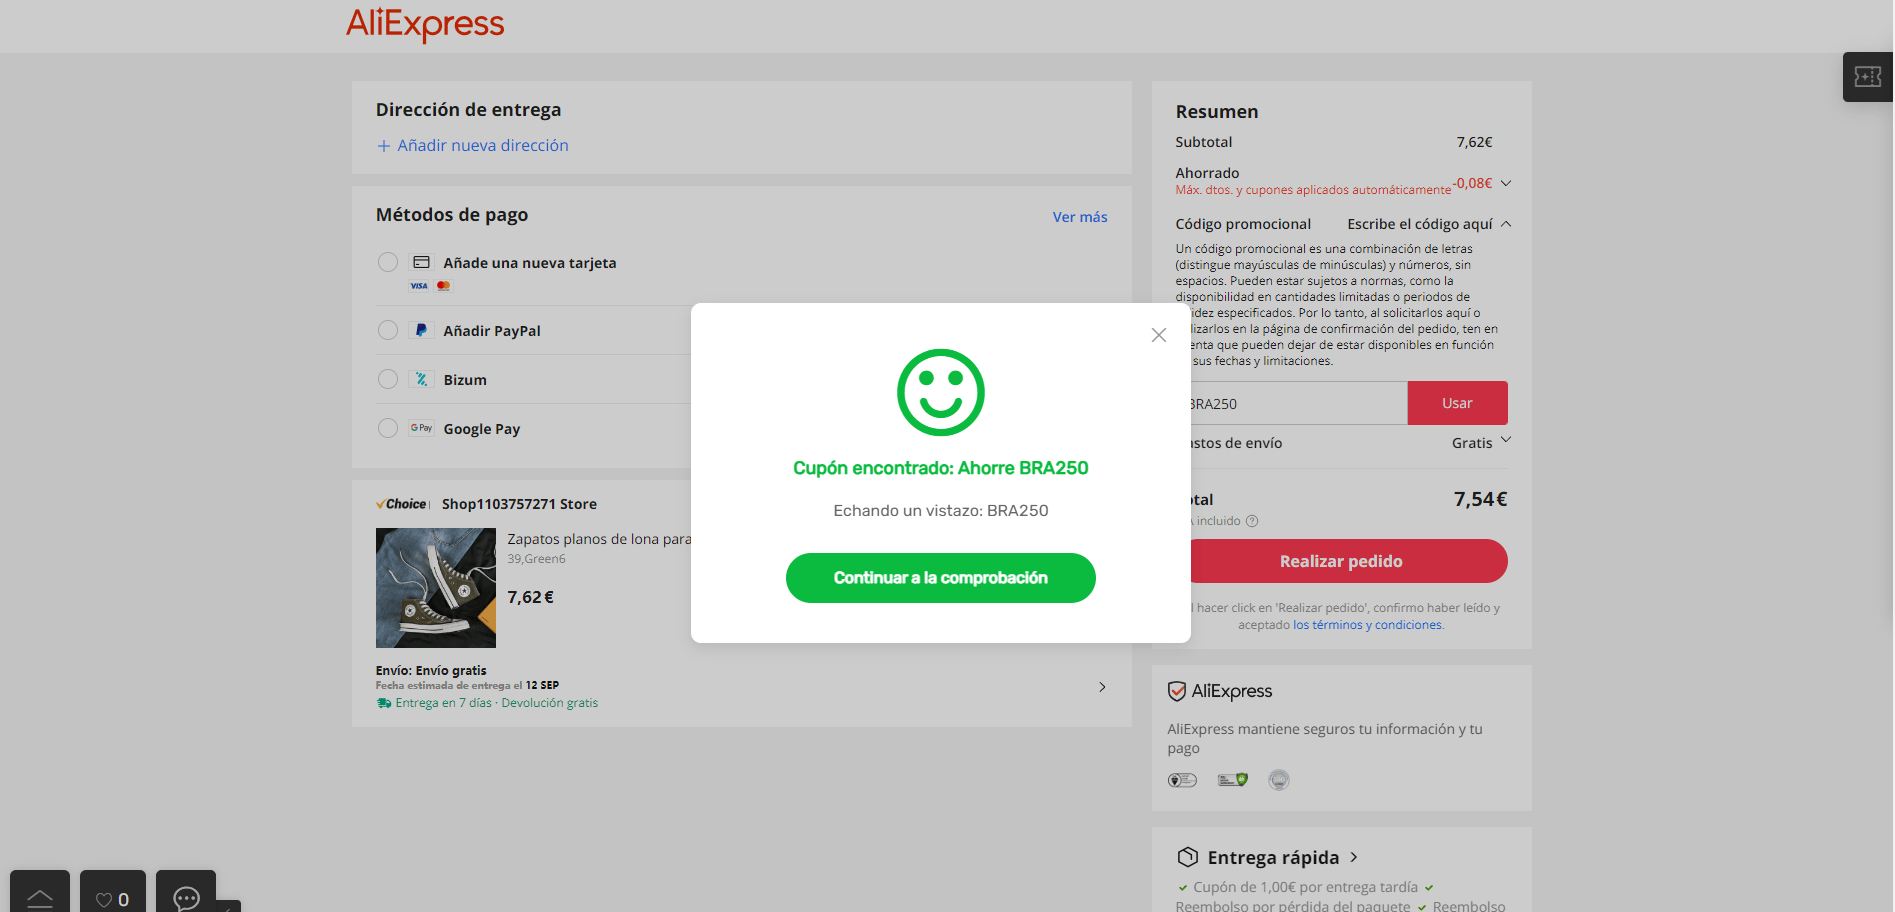Open the wishlist heart counter
This screenshot has width=1895, height=912.
coord(112,897)
